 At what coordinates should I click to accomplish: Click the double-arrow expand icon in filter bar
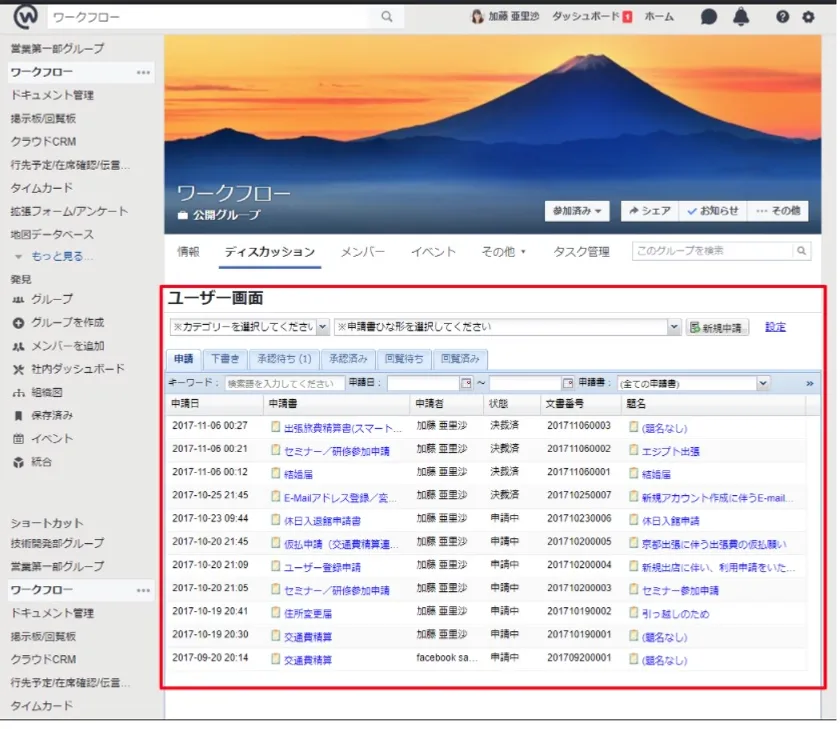click(x=810, y=383)
